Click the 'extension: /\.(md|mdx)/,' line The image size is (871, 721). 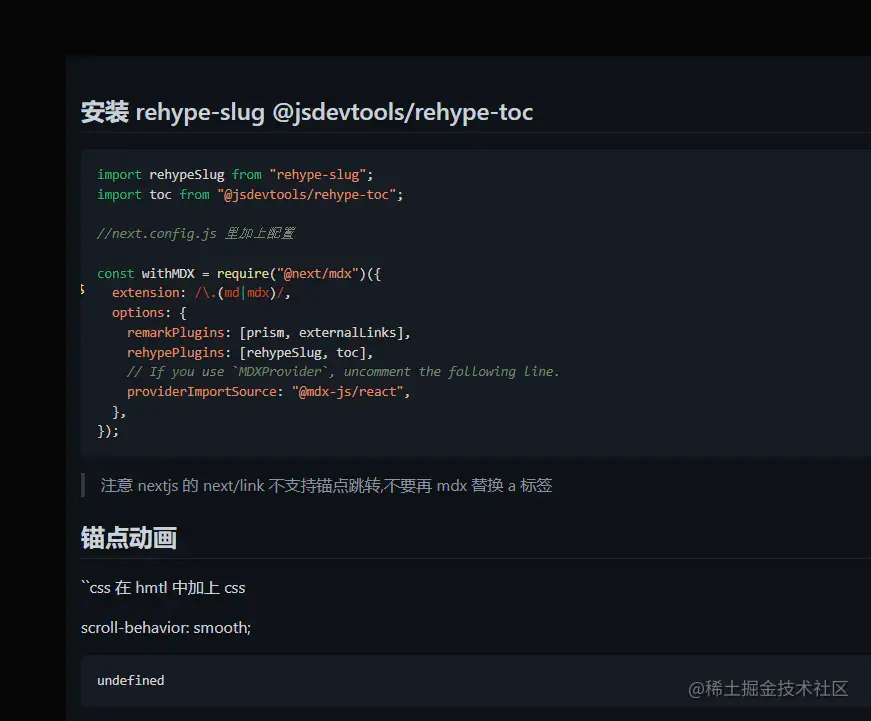click(201, 293)
